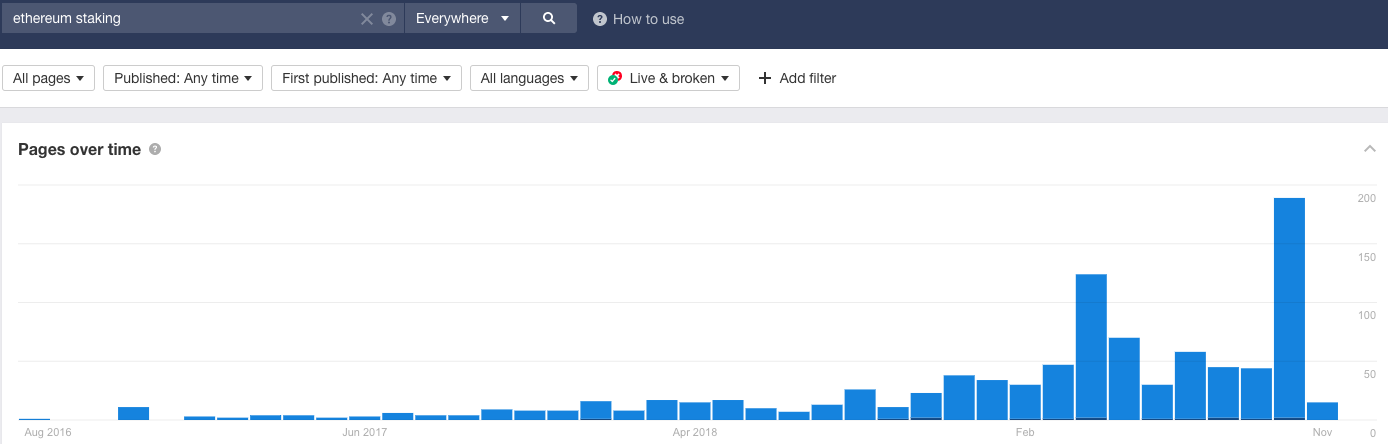Open the How to use link
The image size is (1388, 444).
pyautogui.click(x=648, y=19)
